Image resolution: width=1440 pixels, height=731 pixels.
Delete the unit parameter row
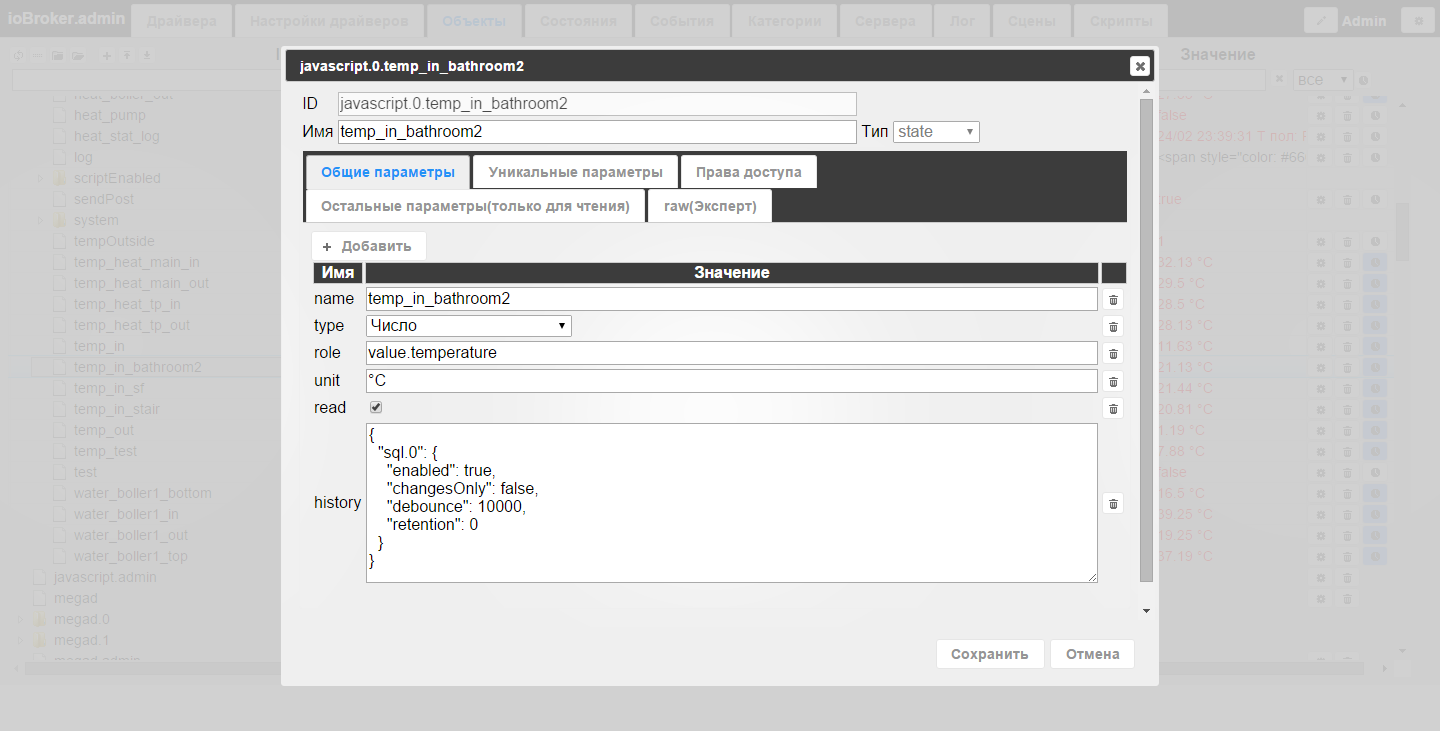(1113, 381)
